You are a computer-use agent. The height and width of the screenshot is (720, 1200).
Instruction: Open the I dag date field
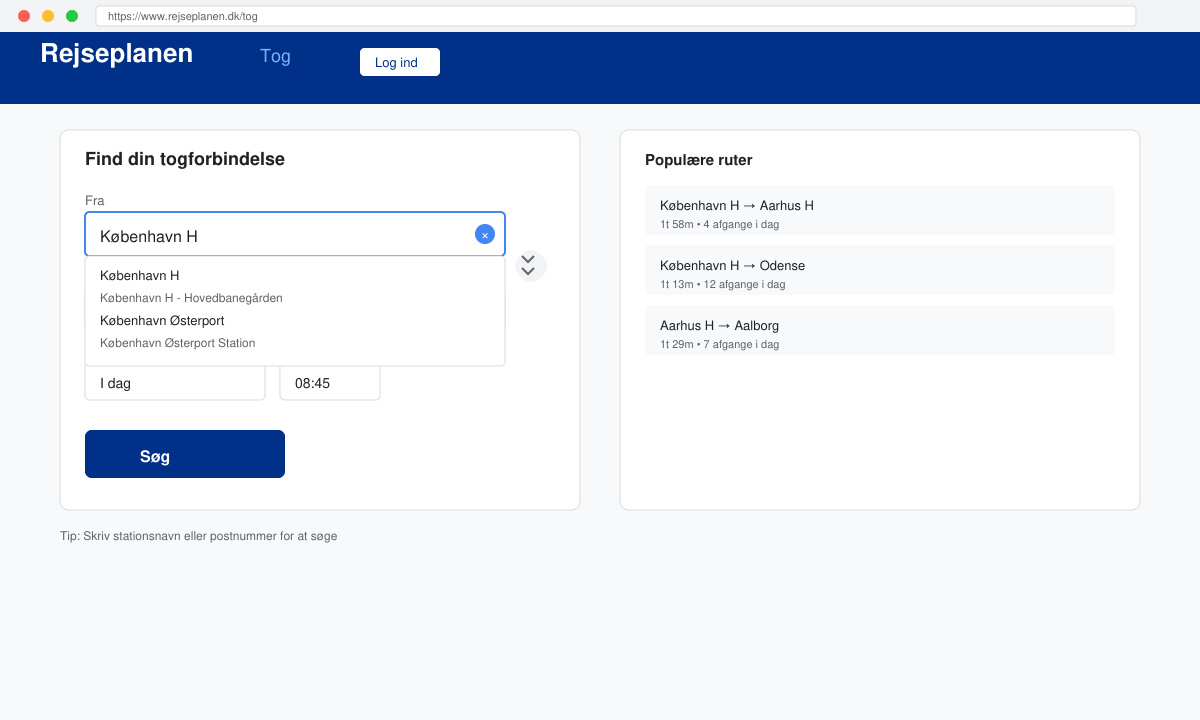(x=175, y=383)
